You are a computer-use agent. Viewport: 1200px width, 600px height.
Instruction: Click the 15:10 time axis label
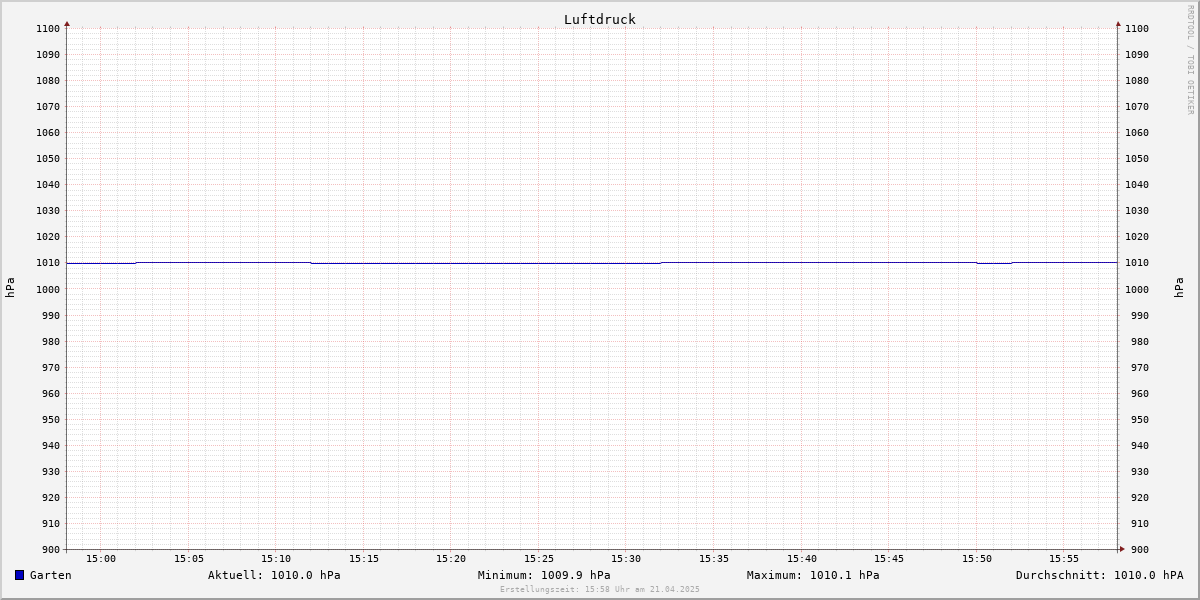click(276, 559)
